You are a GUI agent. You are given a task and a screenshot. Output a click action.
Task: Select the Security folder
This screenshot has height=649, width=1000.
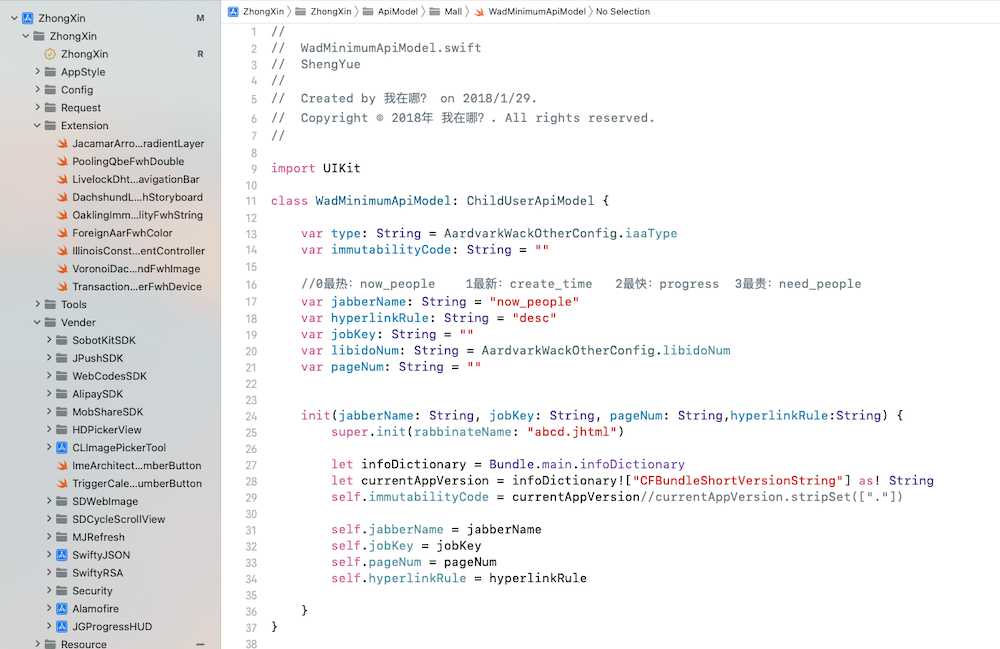(x=92, y=590)
